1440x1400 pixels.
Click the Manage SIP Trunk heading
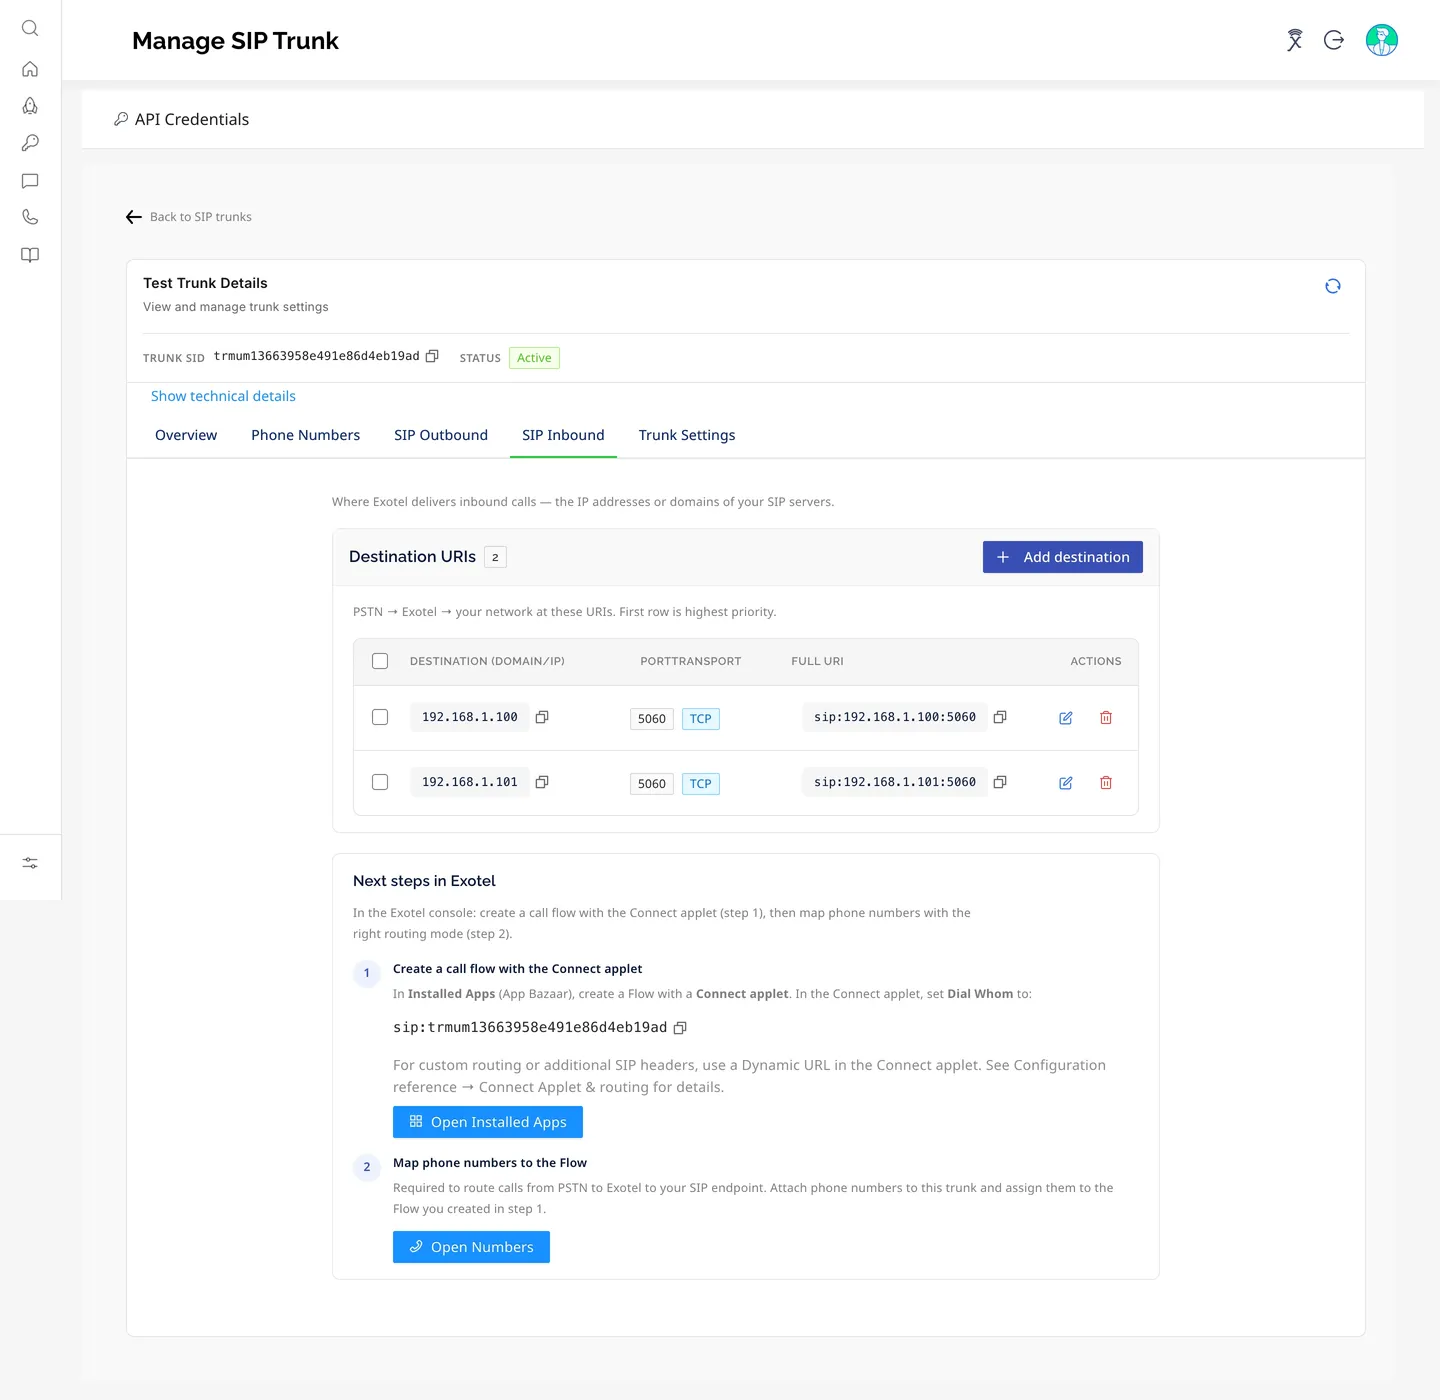(235, 41)
